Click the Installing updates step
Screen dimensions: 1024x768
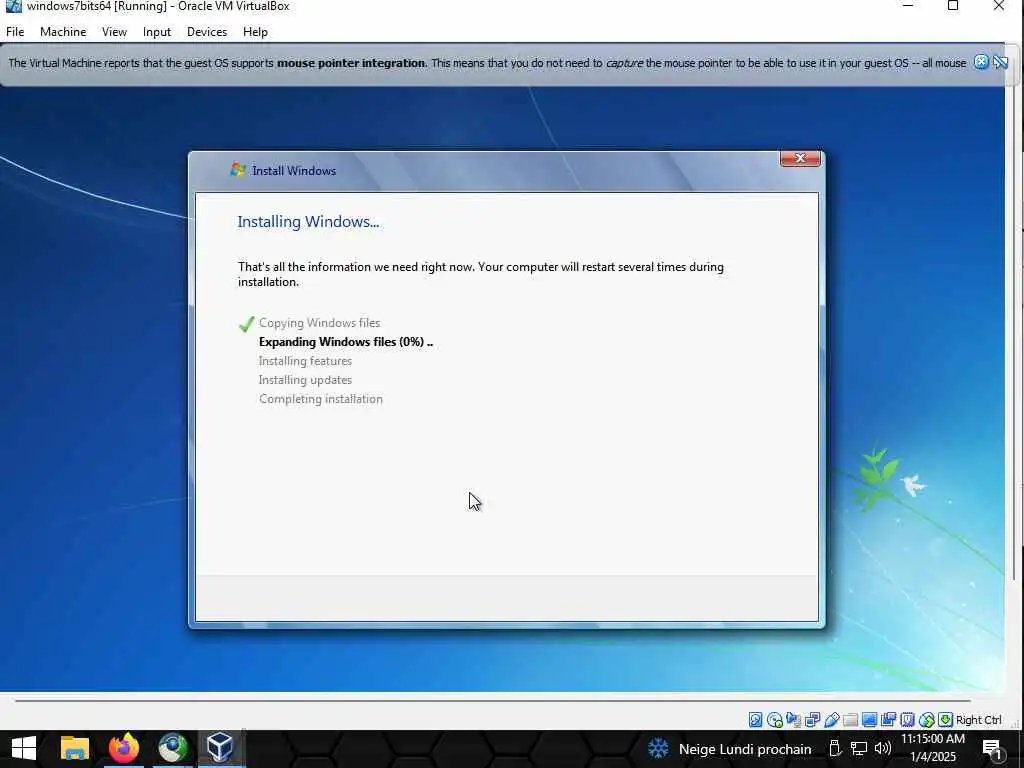[305, 379]
